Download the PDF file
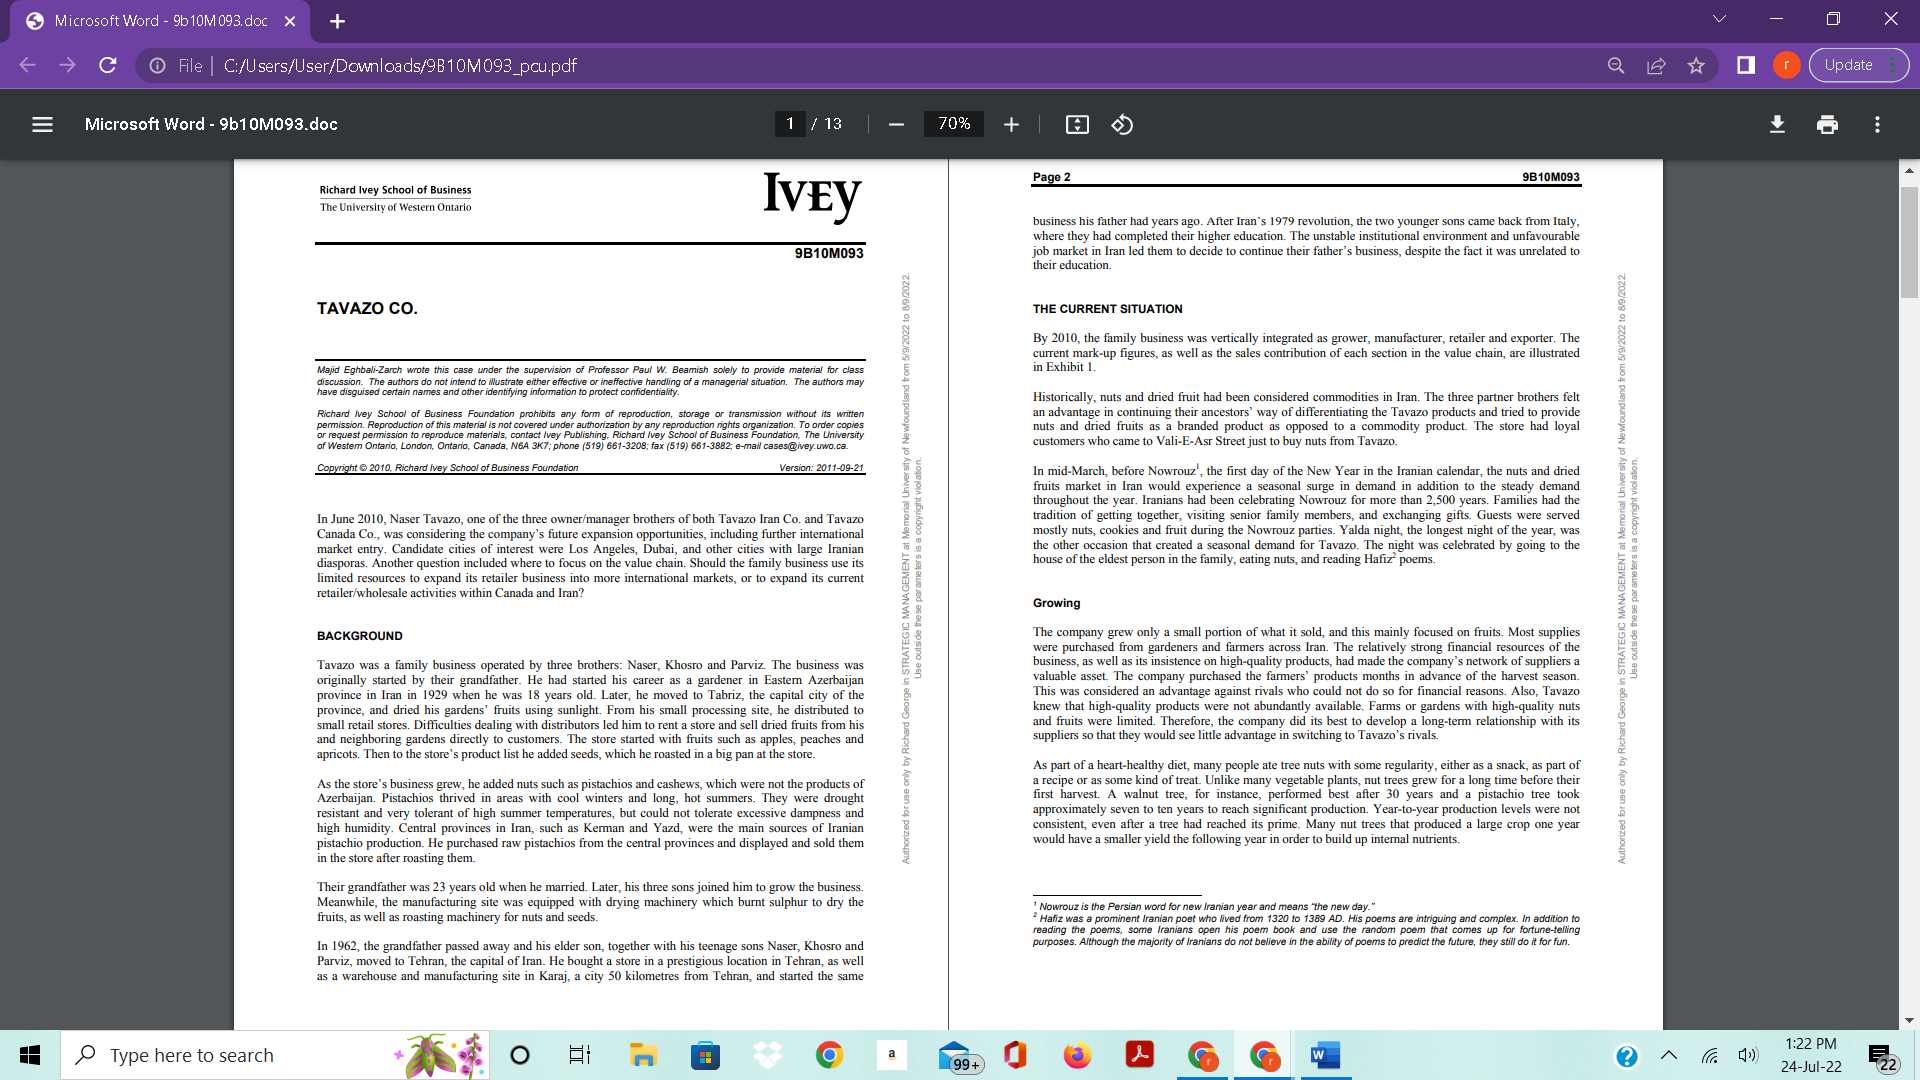1920x1080 pixels. coord(1777,124)
